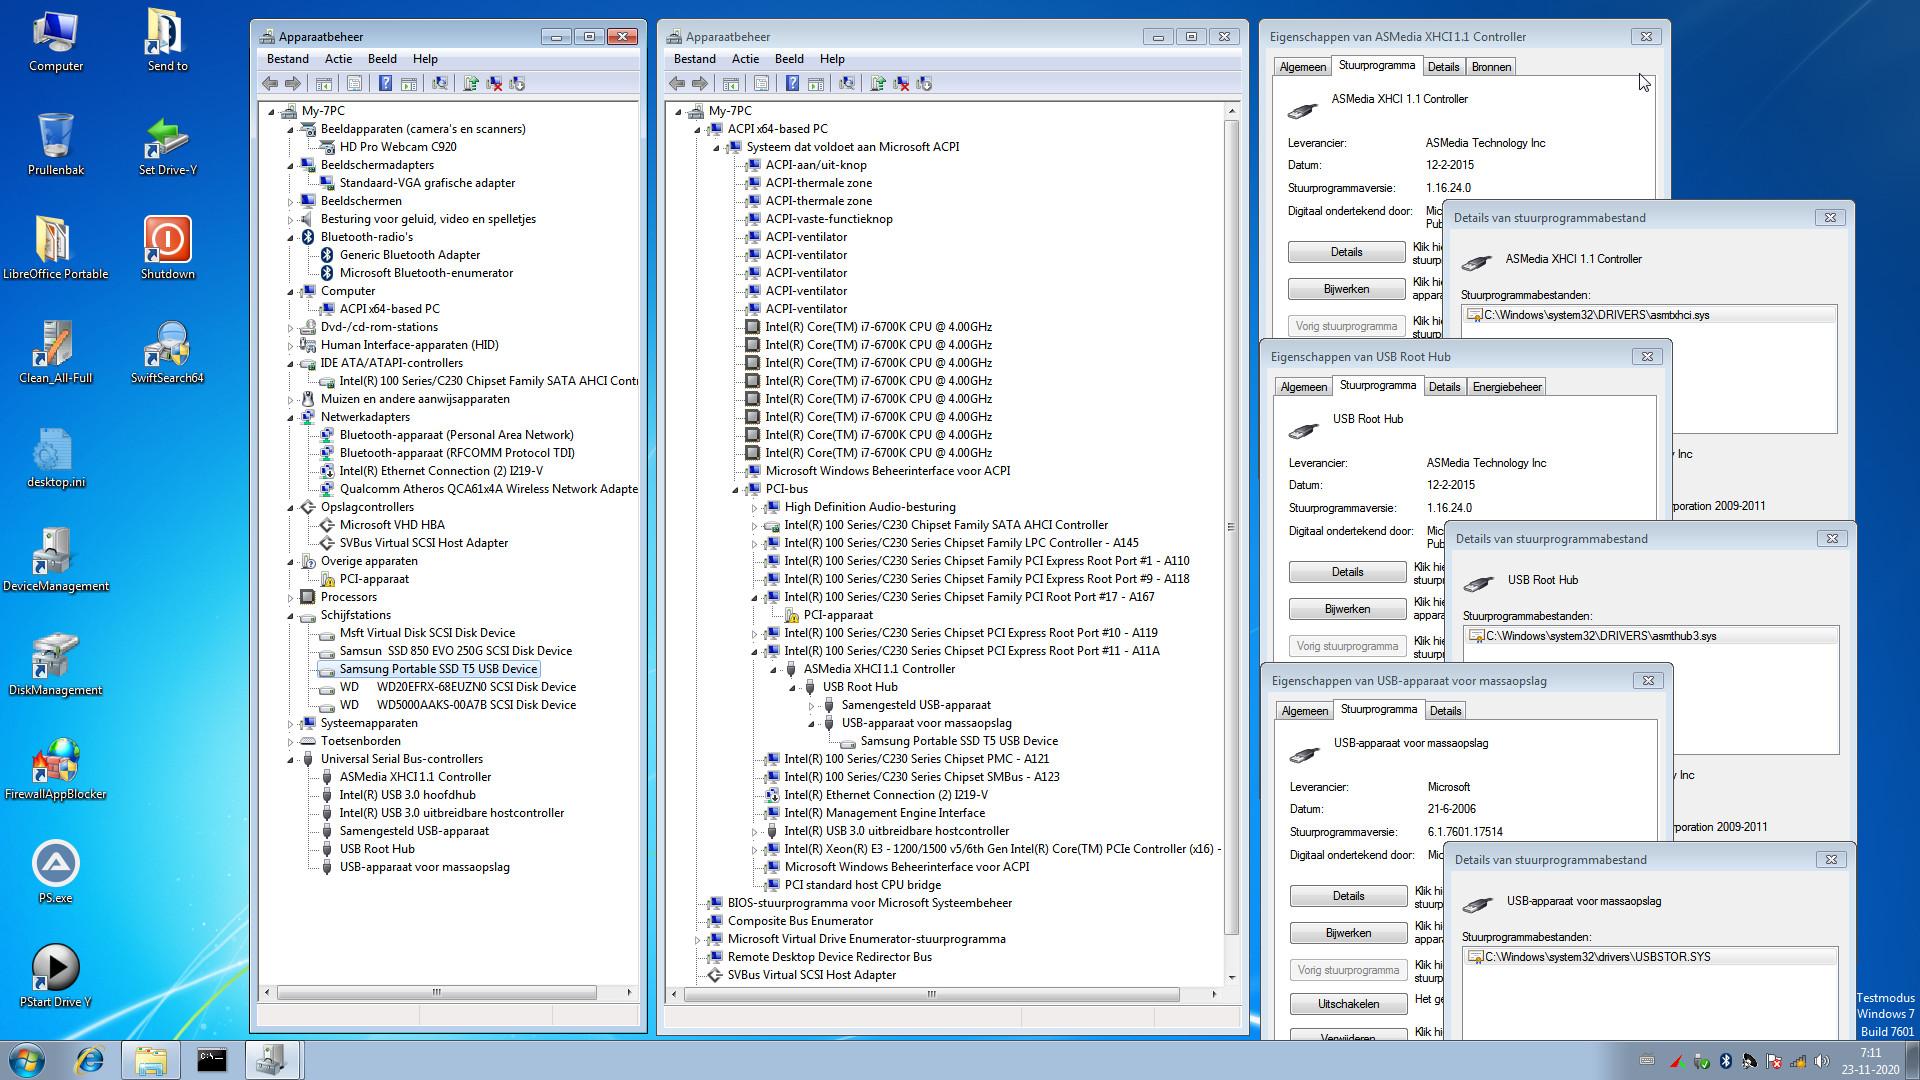Click Bijwerken button in USB Root Hub properties
The width and height of the screenshot is (1920, 1080).
(x=1347, y=609)
